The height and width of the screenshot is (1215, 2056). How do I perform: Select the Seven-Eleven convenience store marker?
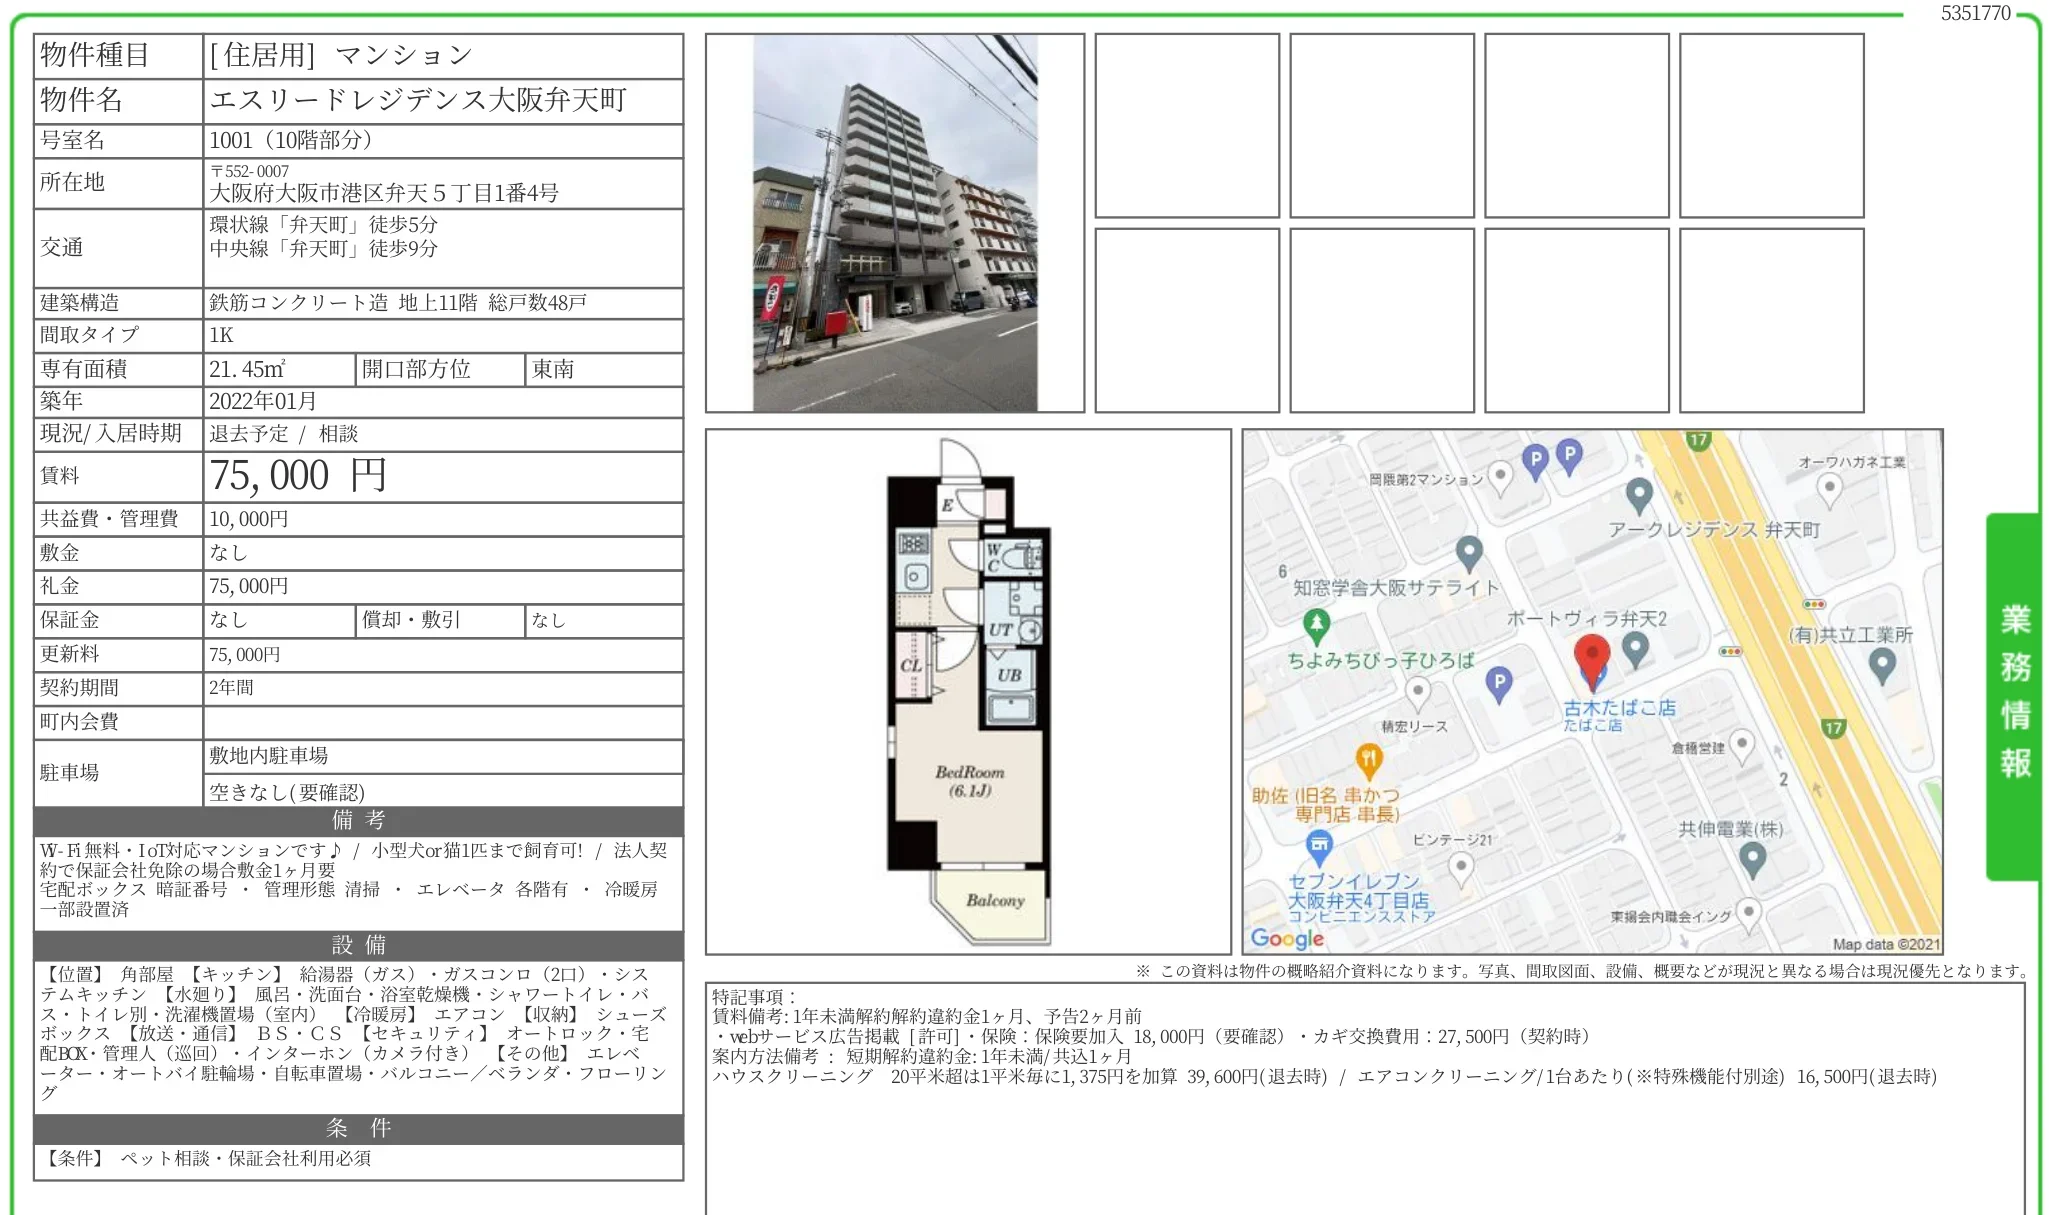click(1319, 846)
